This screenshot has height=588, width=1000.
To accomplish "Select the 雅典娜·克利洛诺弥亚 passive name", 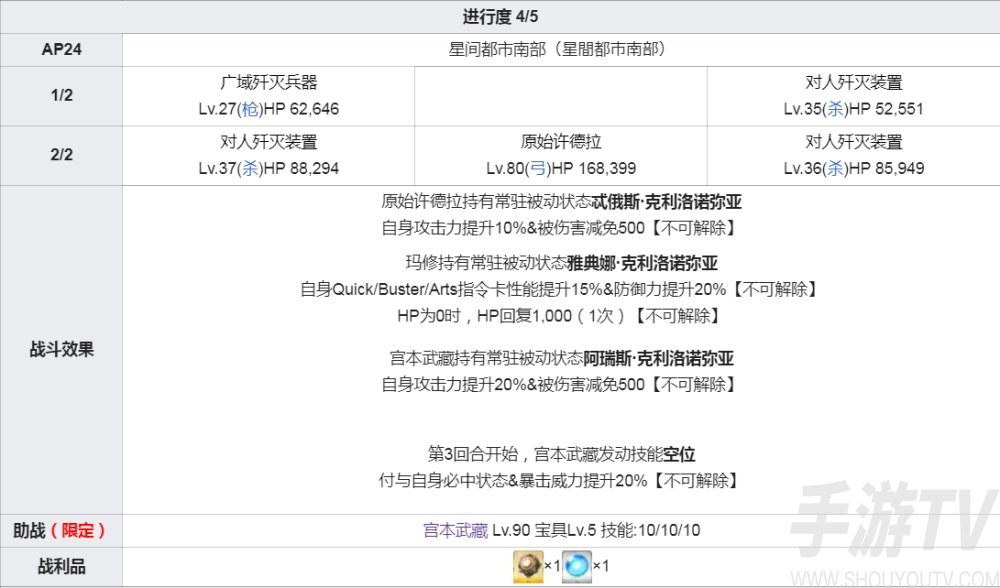I will point(642,263).
